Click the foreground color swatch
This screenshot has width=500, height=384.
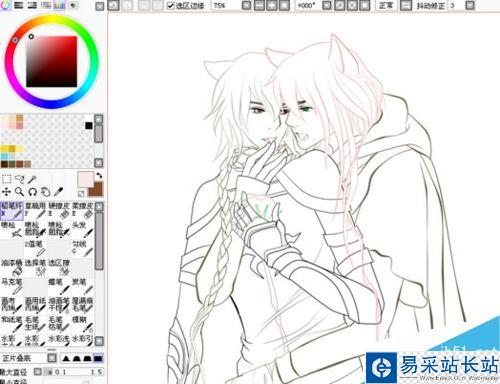point(85,179)
